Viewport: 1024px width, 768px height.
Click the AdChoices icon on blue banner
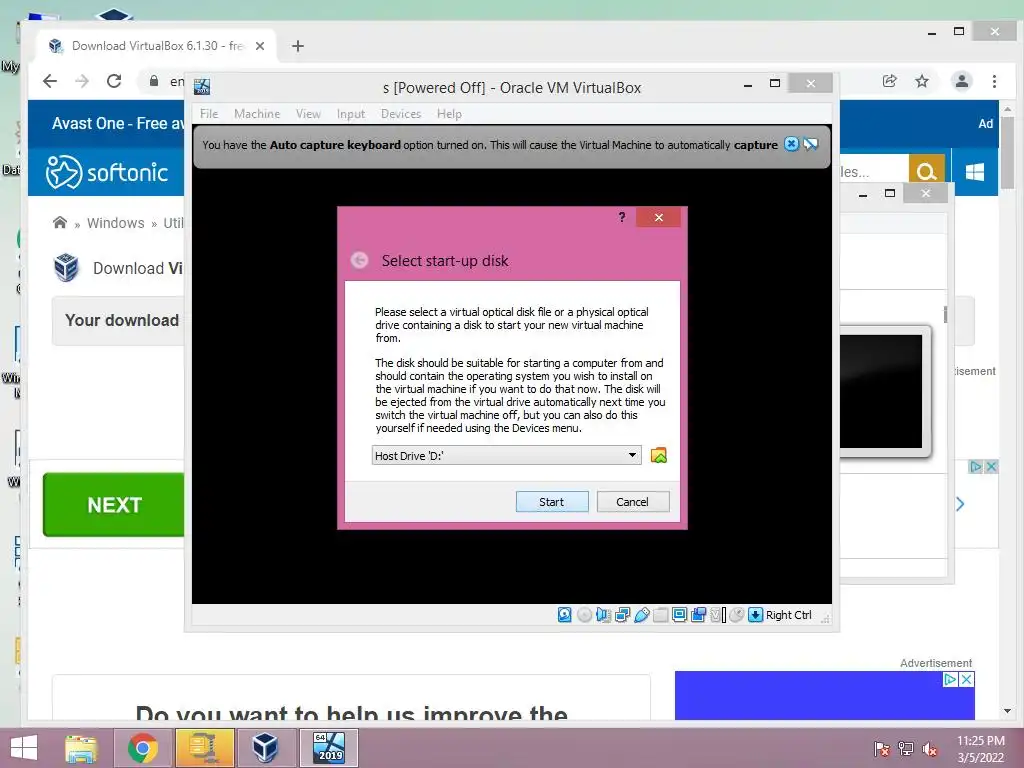point(951,679)
